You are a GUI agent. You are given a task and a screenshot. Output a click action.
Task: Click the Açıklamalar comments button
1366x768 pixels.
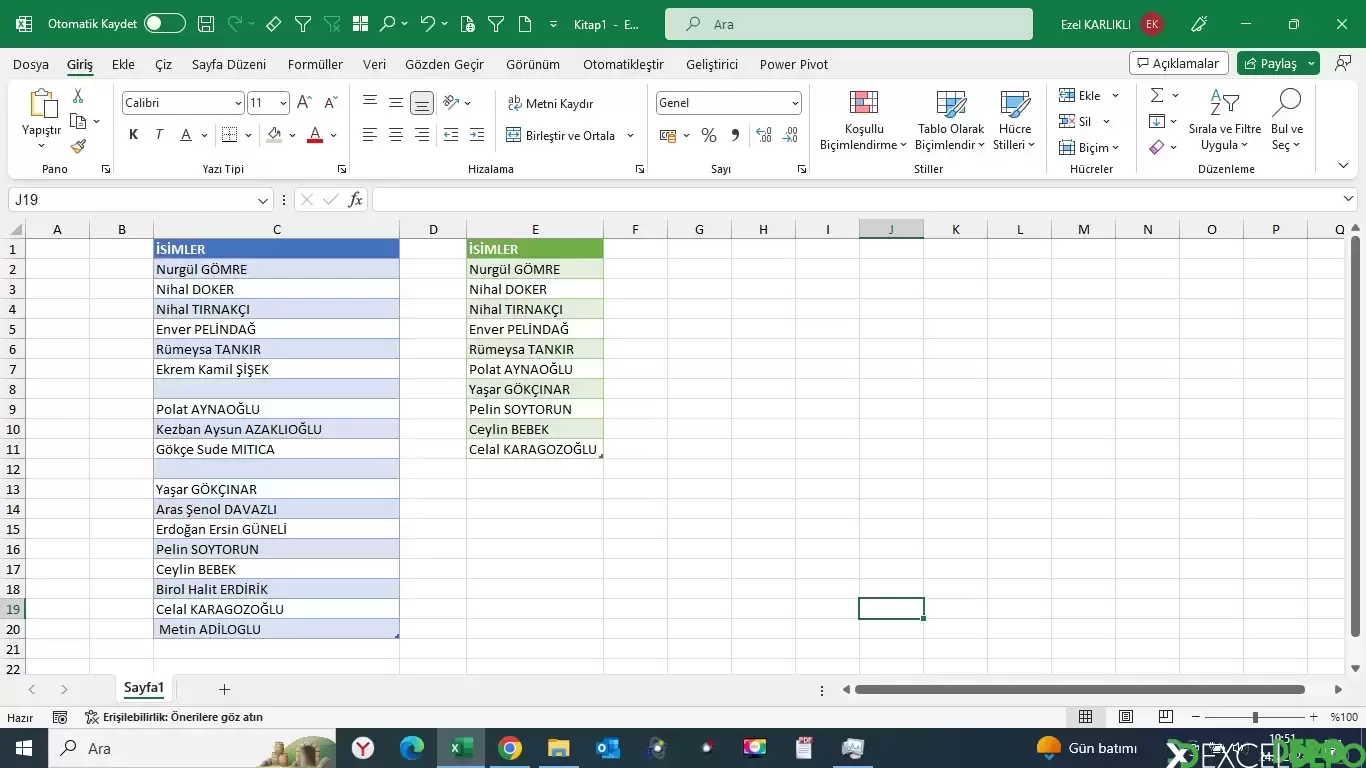click(1179, 63)
